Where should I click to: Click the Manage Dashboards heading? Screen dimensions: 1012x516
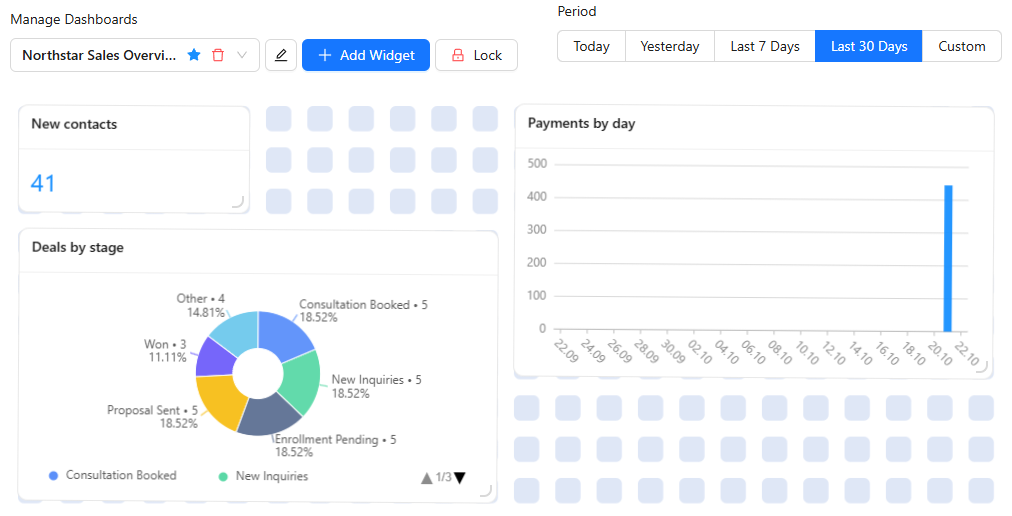74,19
